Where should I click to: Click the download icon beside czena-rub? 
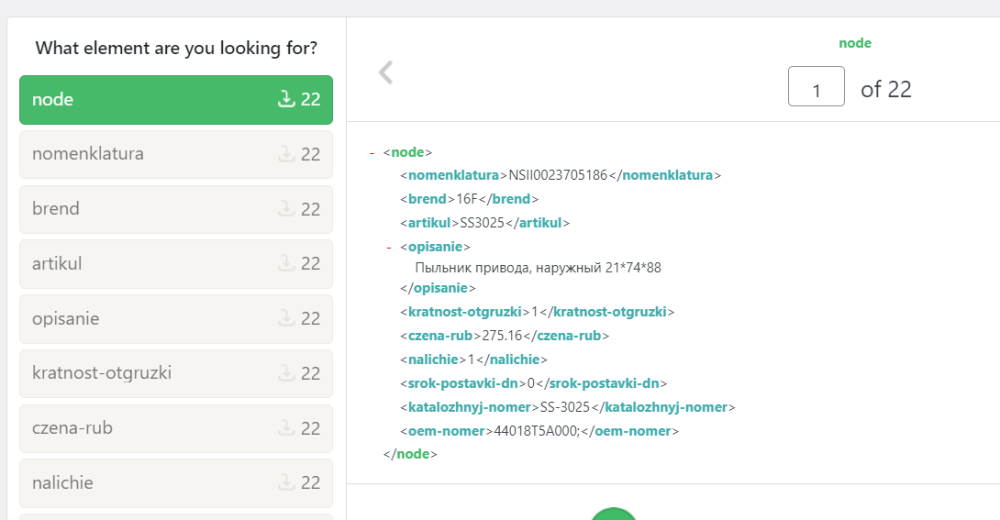point(286,428)
